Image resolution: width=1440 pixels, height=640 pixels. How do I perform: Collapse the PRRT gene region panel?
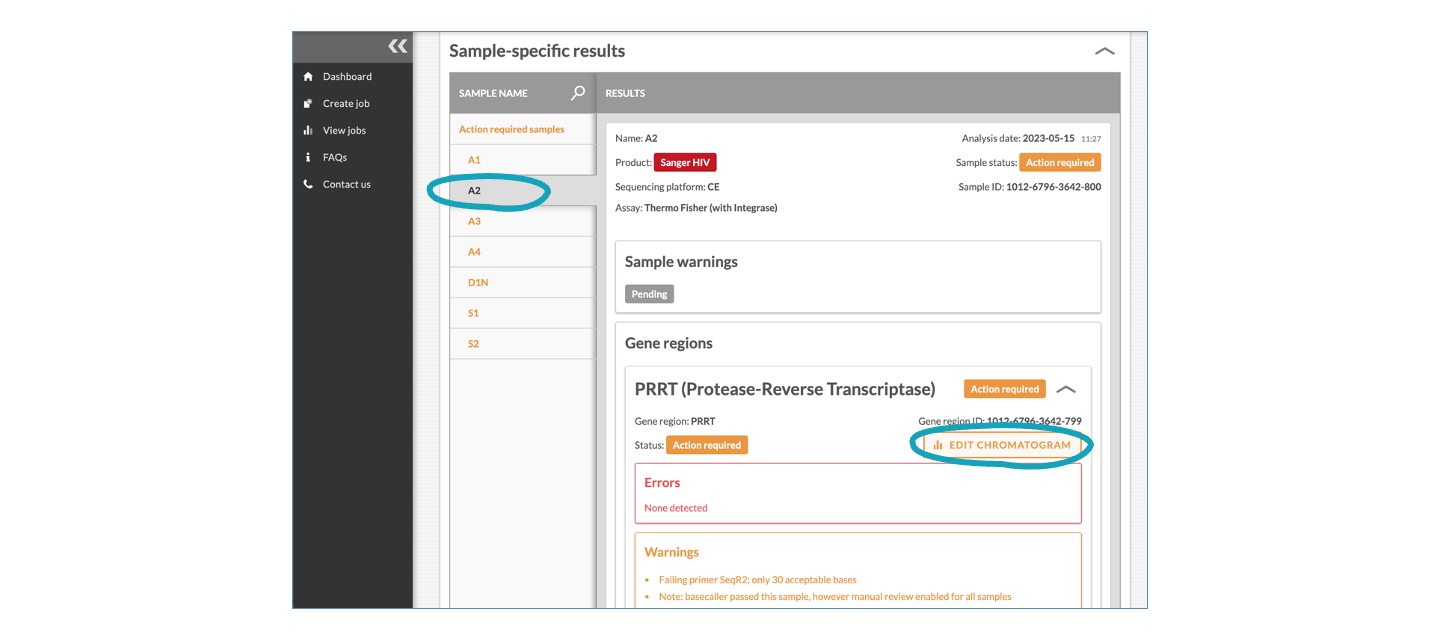1066,390
